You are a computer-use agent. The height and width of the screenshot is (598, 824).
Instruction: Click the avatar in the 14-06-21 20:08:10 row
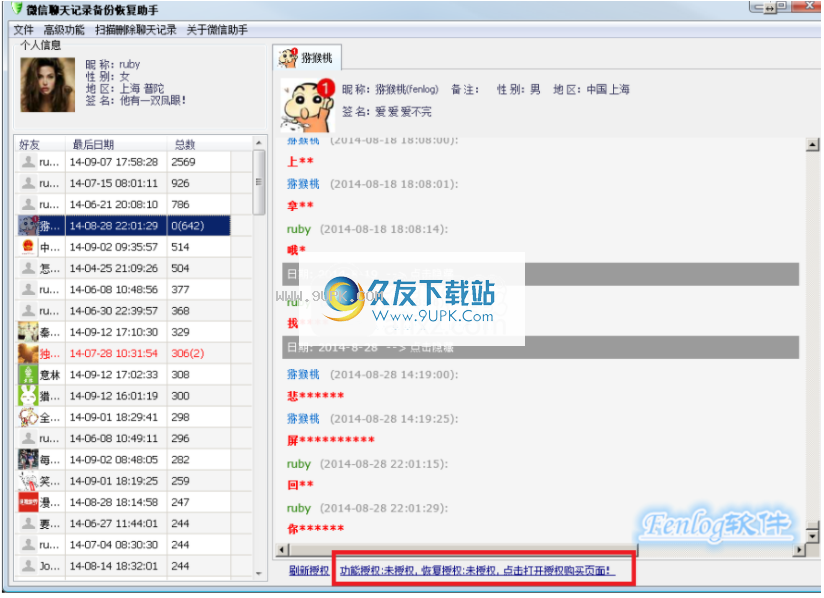point(28,204)
